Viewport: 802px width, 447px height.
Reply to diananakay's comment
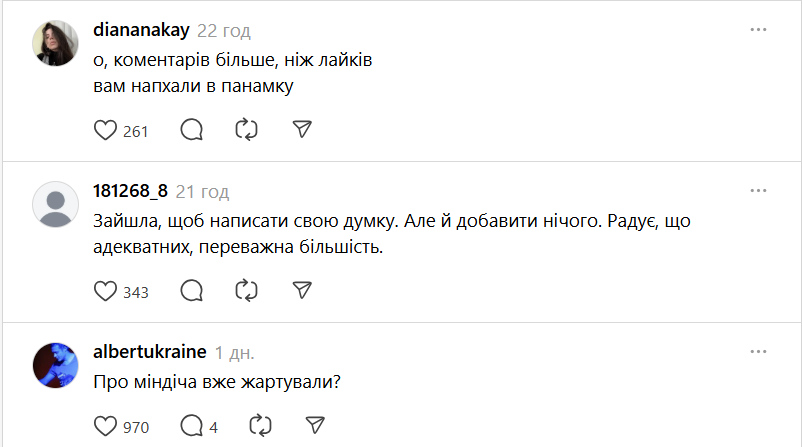click(x=192, y=129)
